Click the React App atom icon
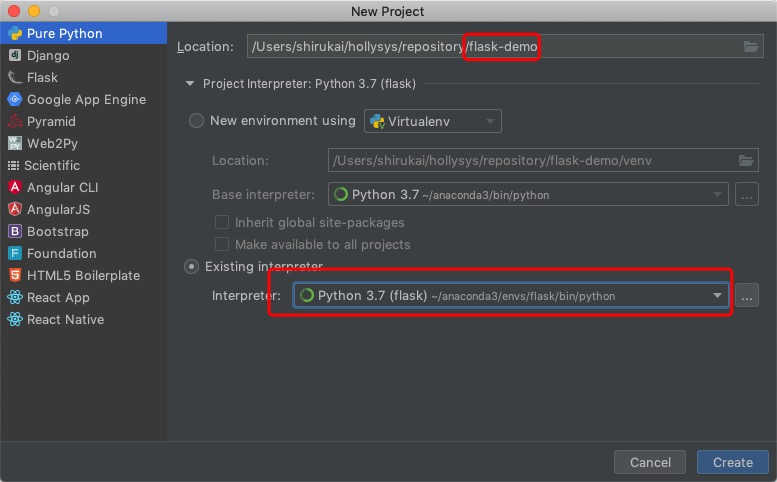The image size is (777, 482). click(15, 297)
